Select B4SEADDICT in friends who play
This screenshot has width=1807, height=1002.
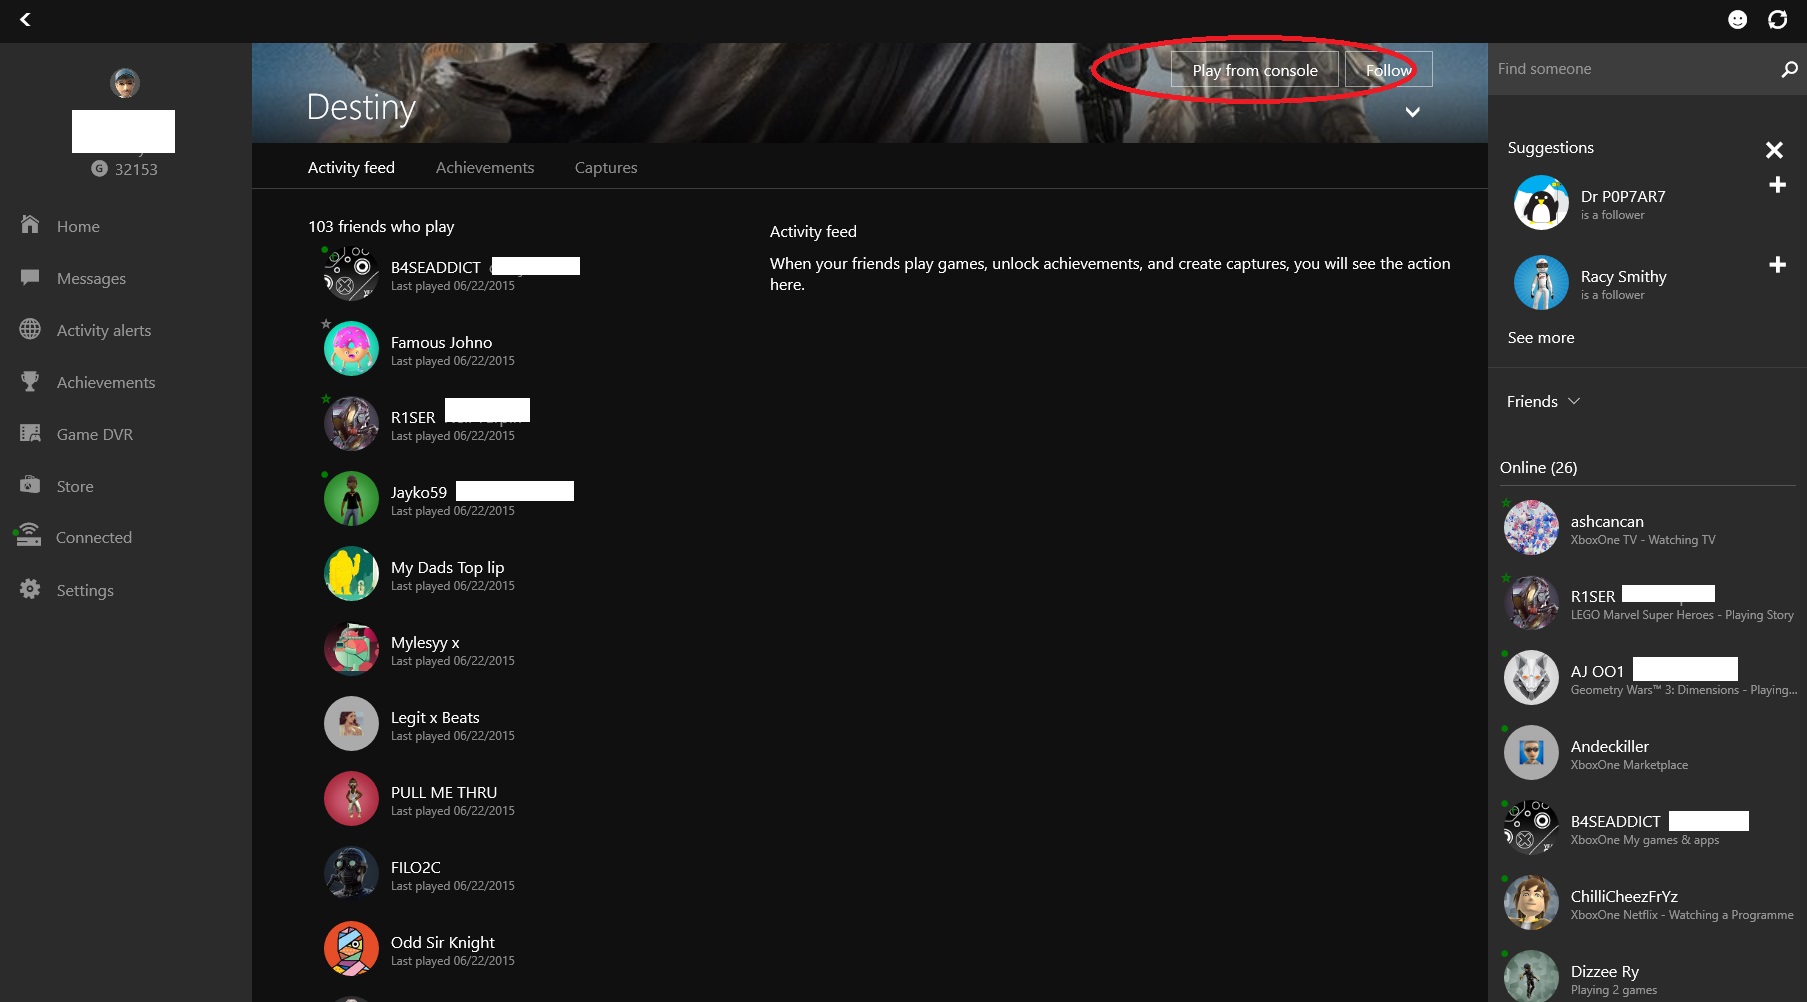point(452,274)
